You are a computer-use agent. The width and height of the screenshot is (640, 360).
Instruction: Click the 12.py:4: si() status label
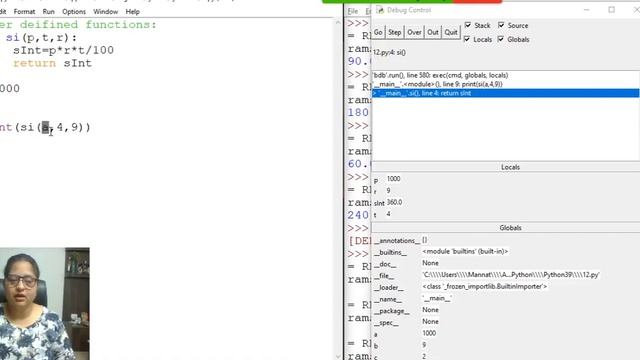point(389,52)
